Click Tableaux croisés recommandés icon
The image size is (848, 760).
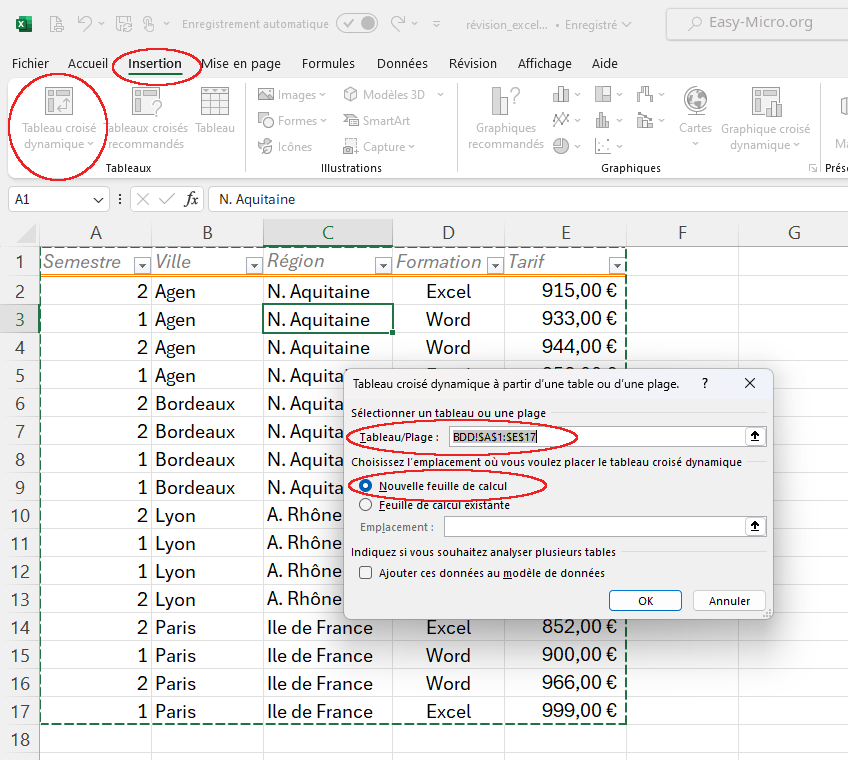pos(147,101)
